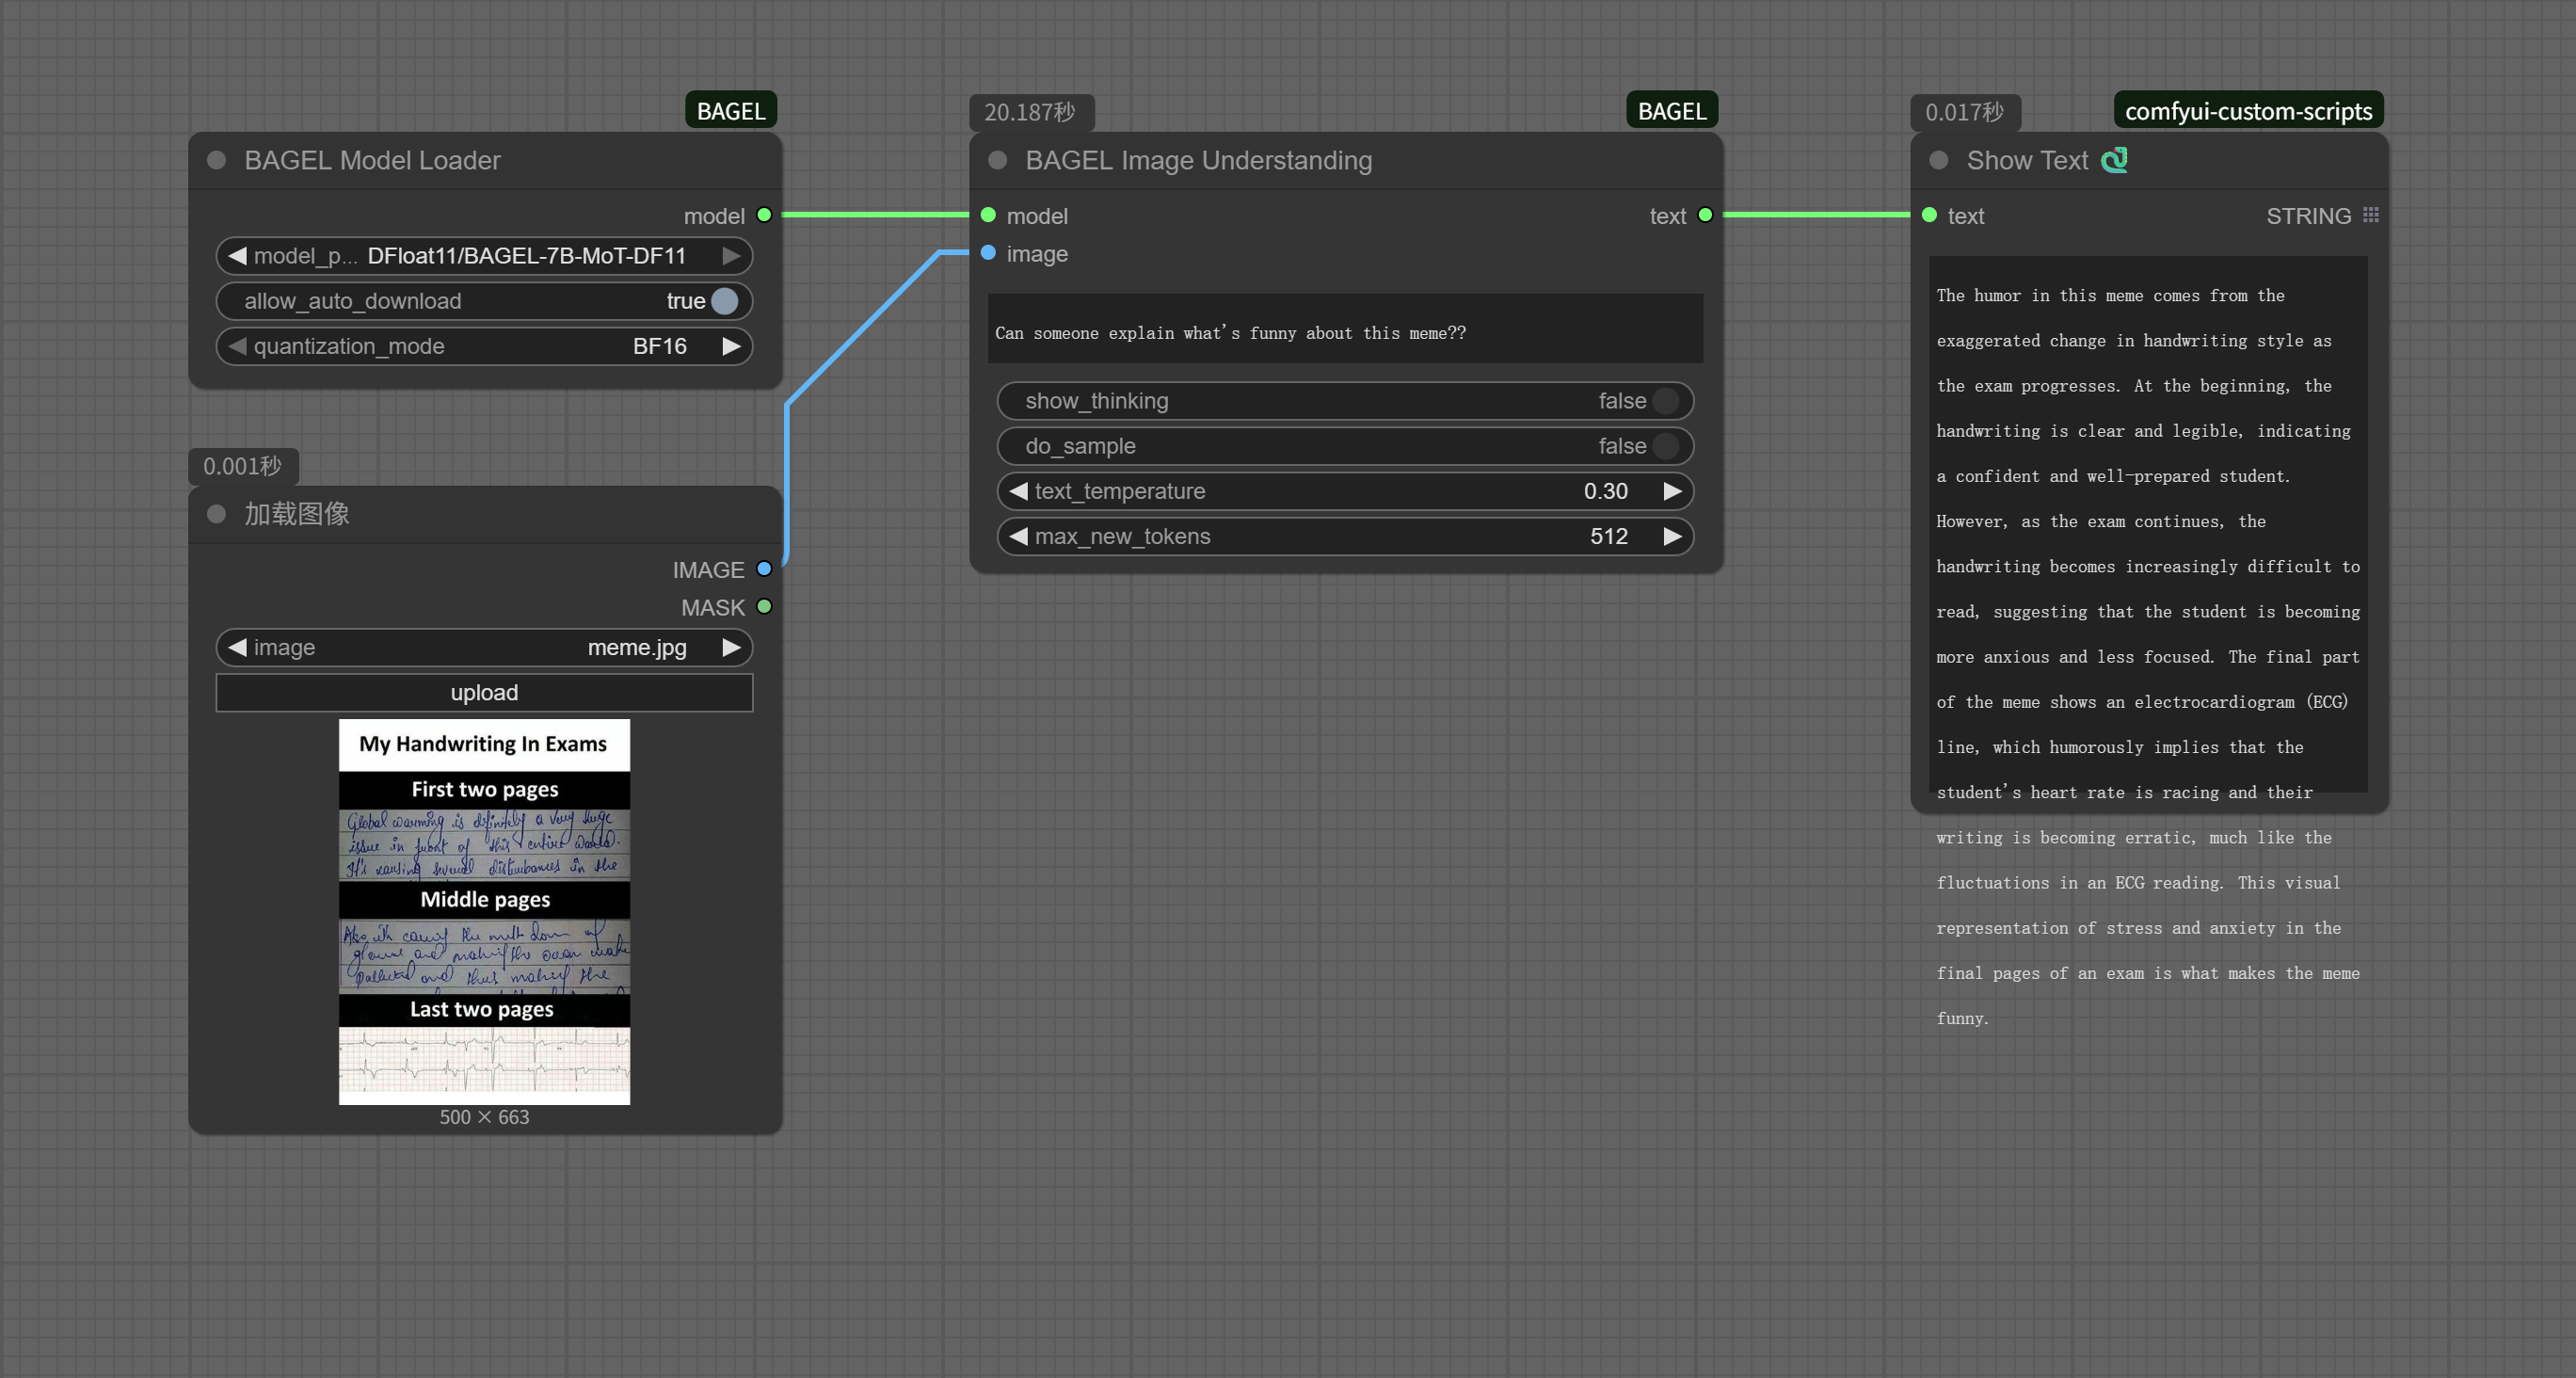The width and height of the screenshot is (2576, 1378).
Task: Click the Show Text node title
Action: pyautogui.click(x=2027, y=160)
